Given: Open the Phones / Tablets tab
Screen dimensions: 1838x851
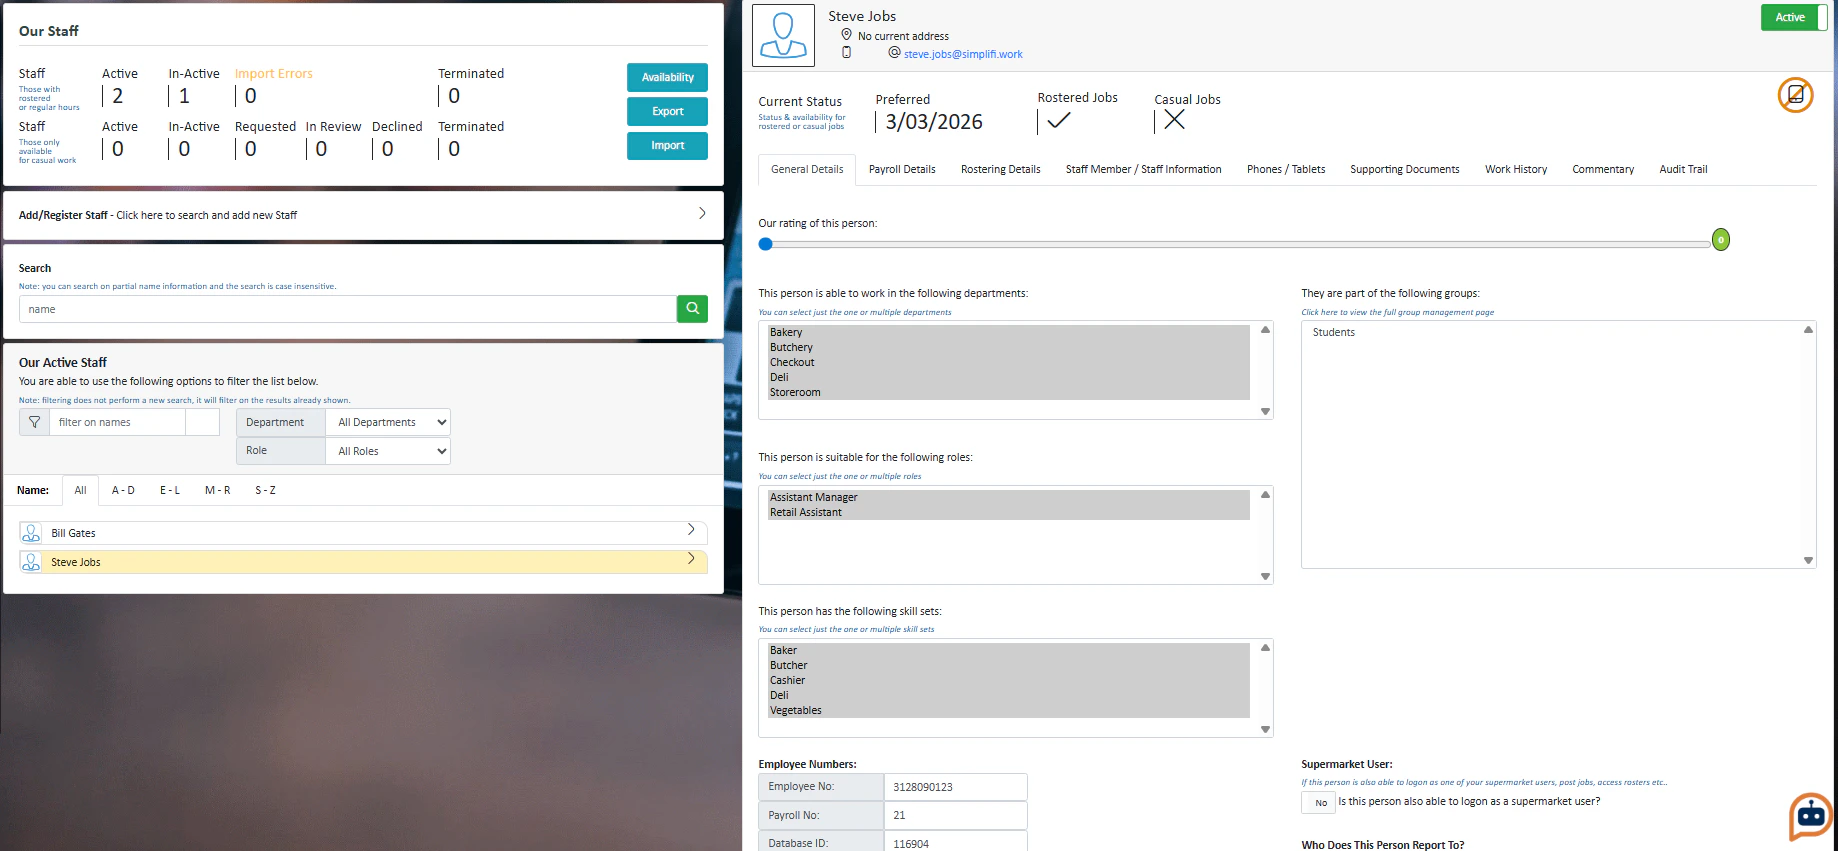Looking at the screenshot, I should [x=1286, y=170].
